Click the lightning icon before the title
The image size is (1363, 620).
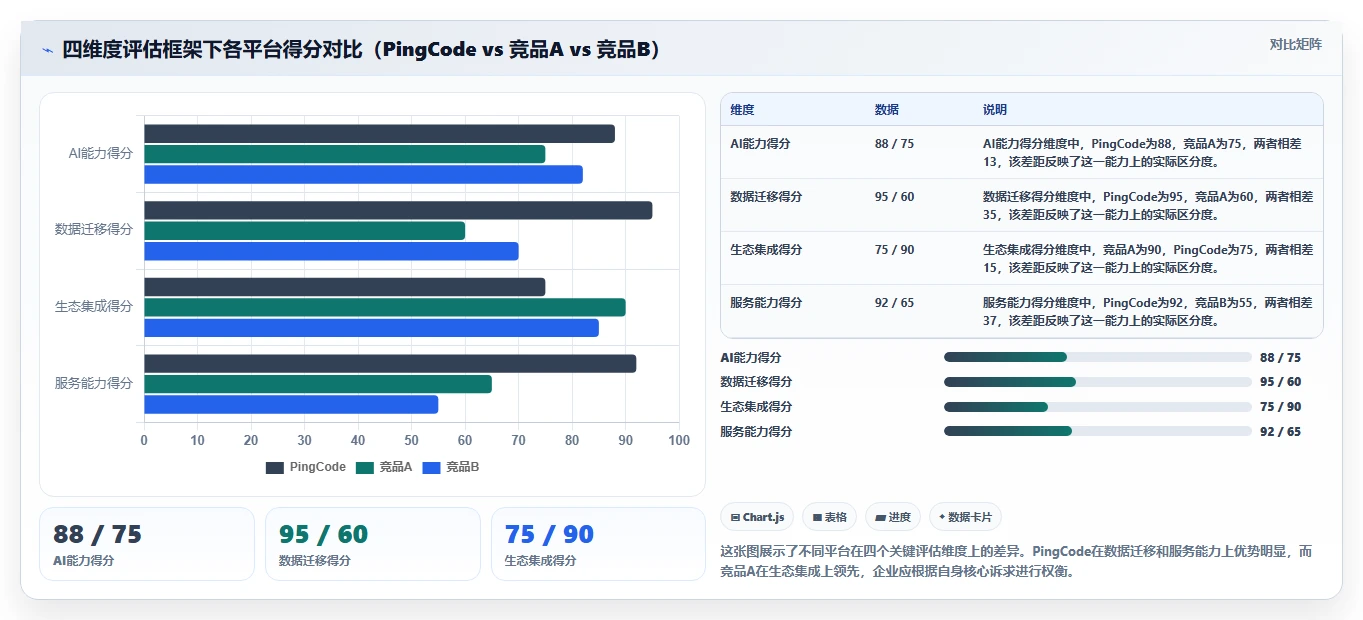pyautogui.click(x=48, y=50)
